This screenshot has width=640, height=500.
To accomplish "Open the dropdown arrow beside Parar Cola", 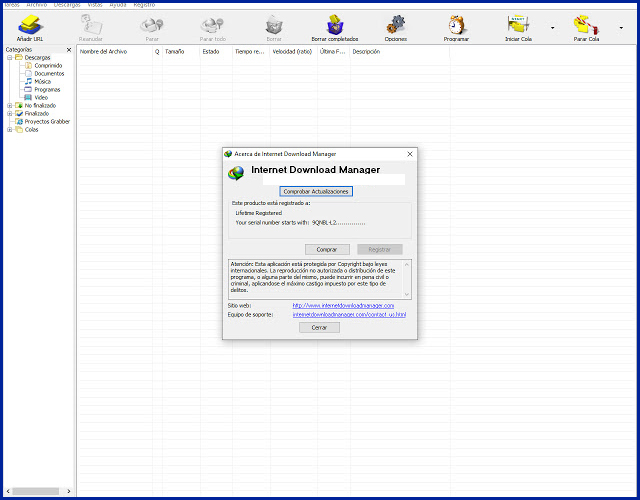I will (621, 28).
